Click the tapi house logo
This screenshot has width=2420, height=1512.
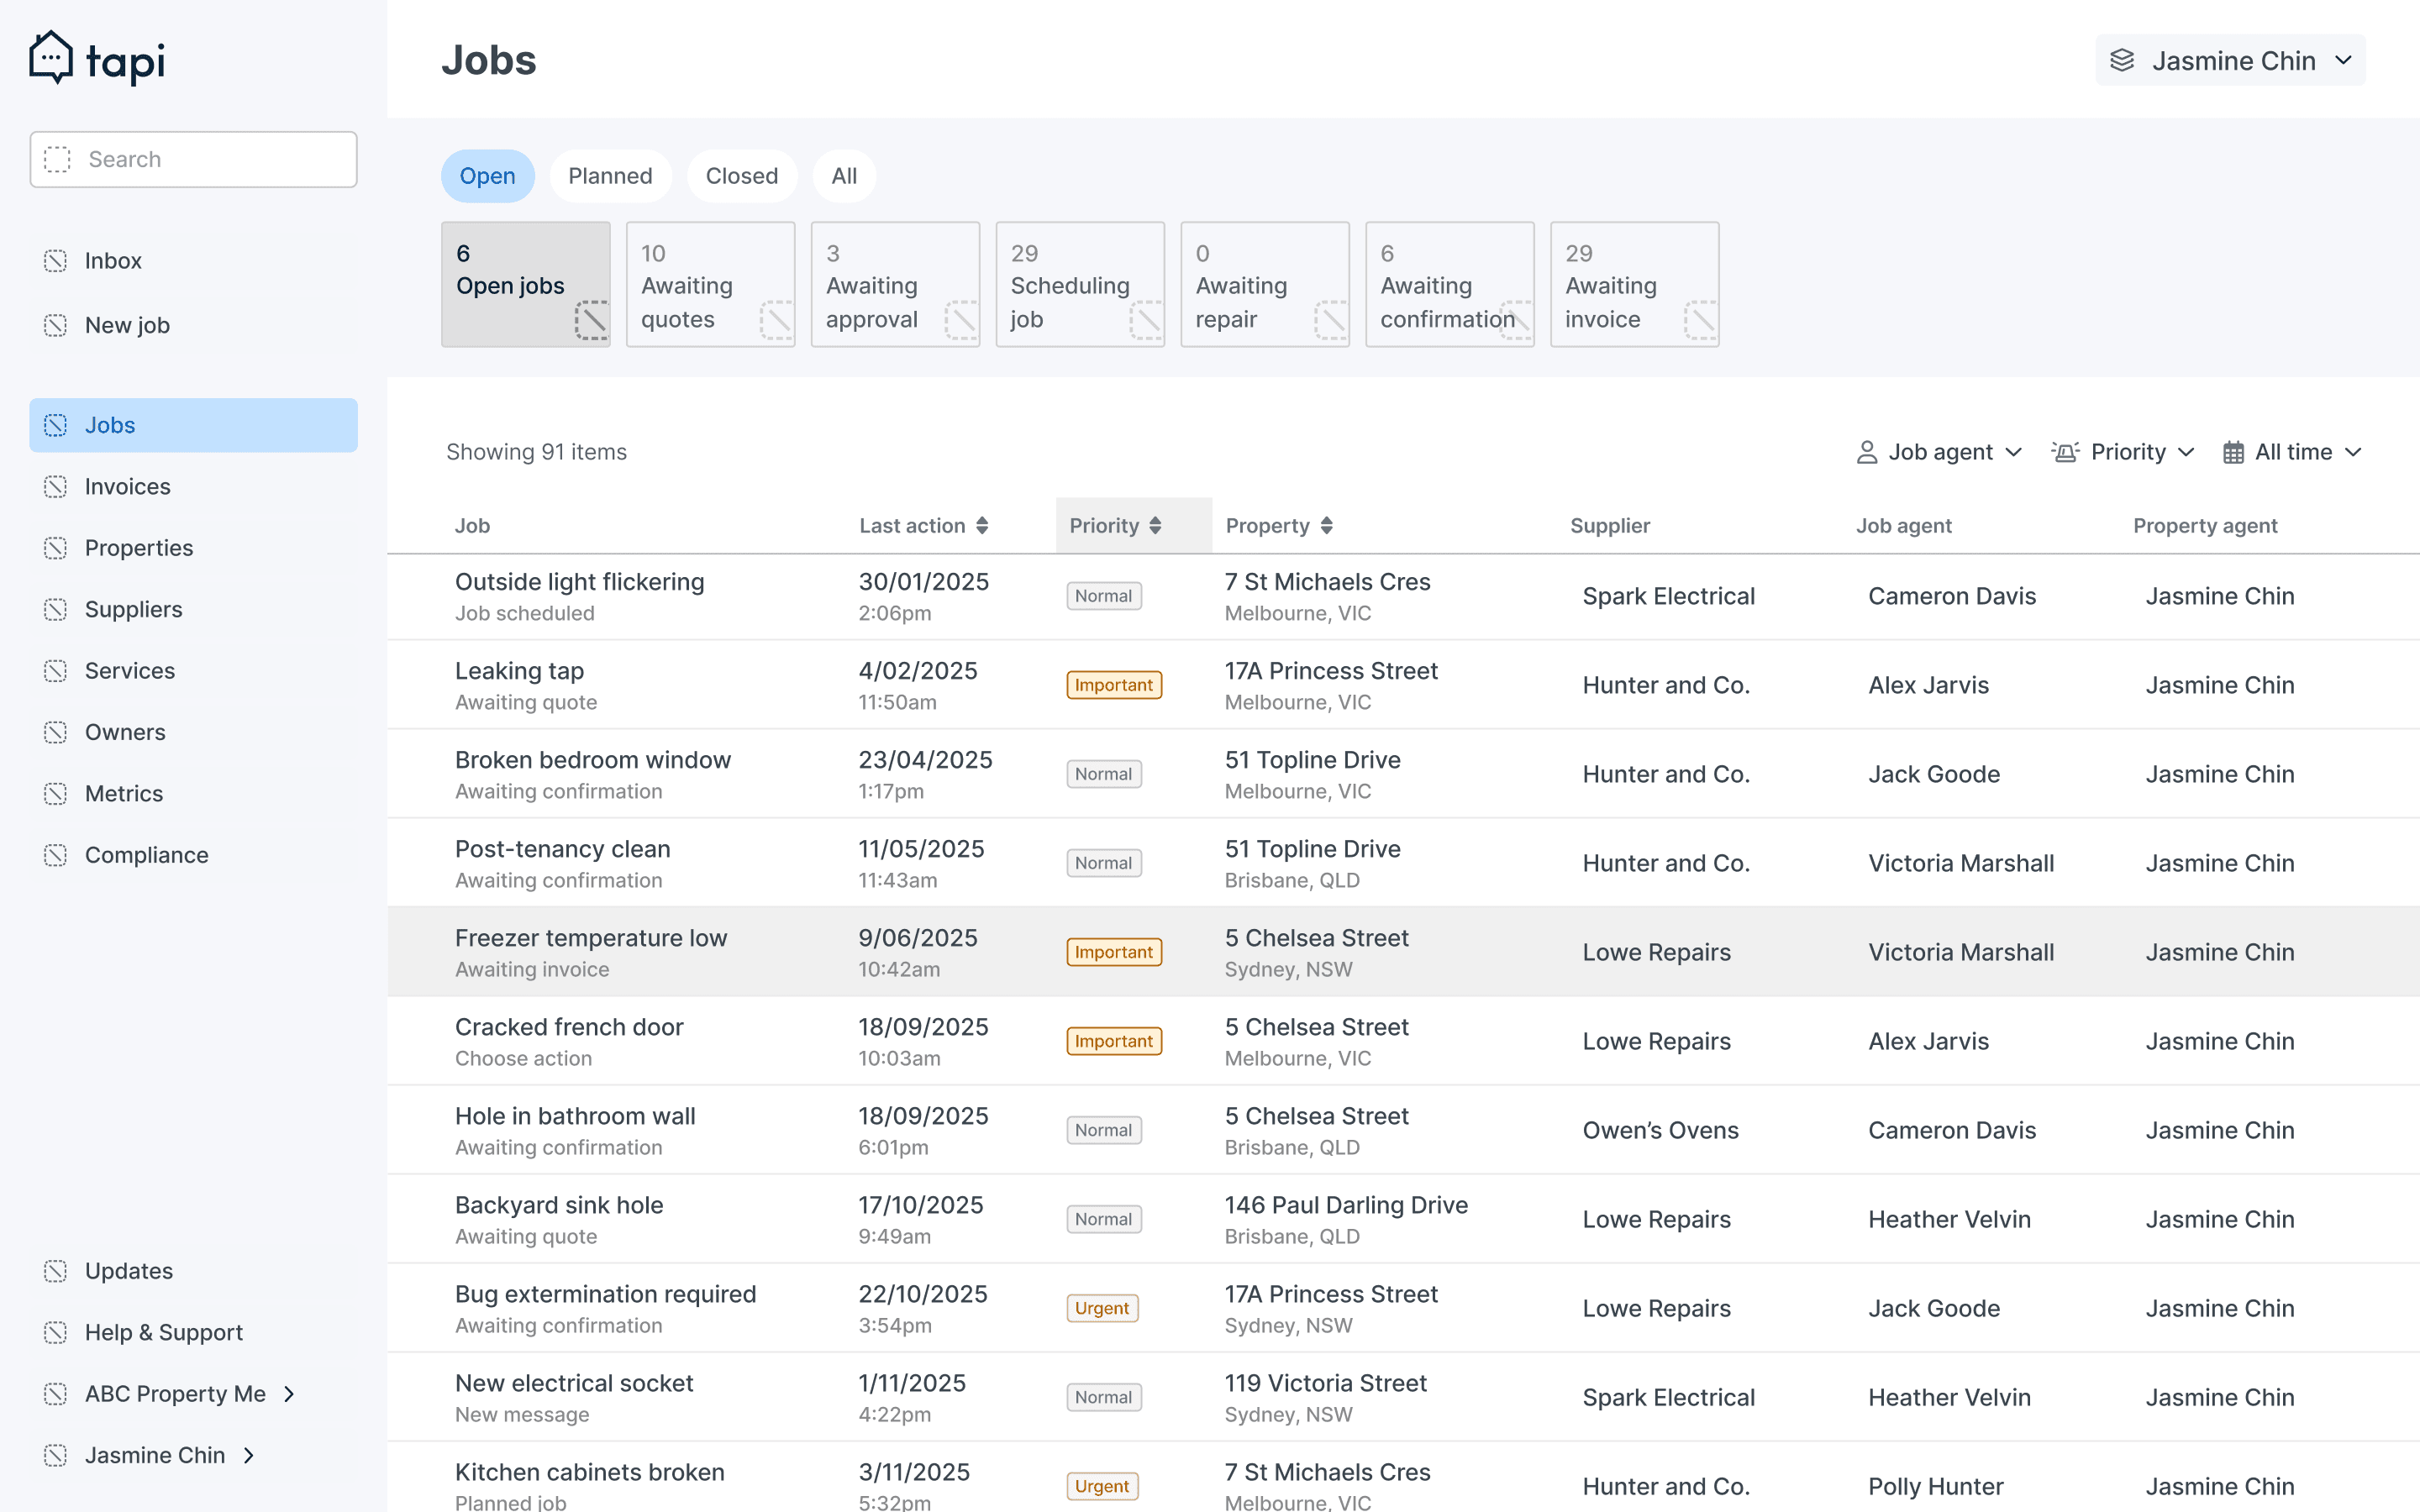(51, 58)
